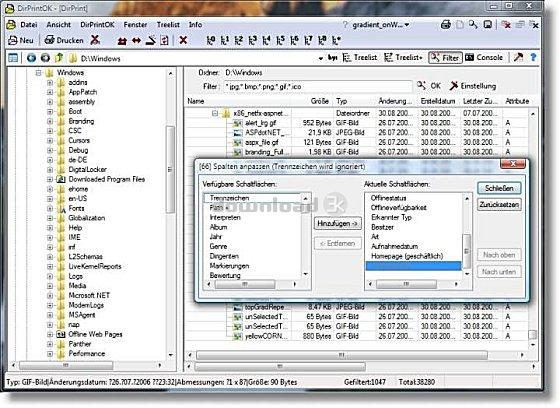Click the Hinzufügen button
Viewport: 560px width, 408px height.
click(338, 224)
